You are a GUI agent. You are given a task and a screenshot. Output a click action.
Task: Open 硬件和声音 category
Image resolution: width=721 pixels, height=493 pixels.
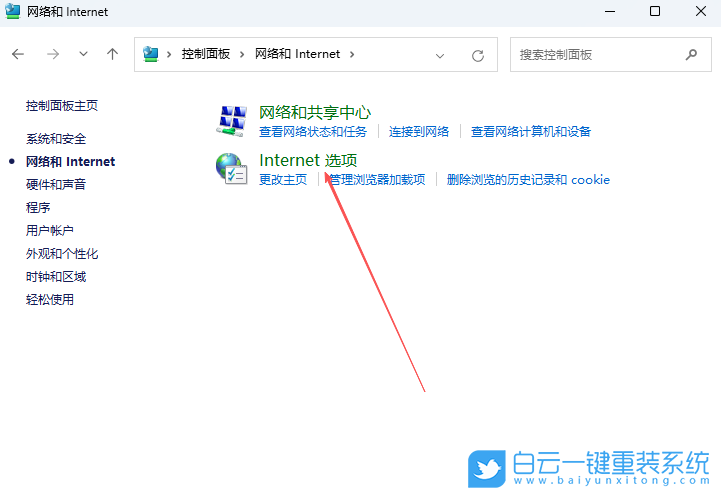coord(56,184)
